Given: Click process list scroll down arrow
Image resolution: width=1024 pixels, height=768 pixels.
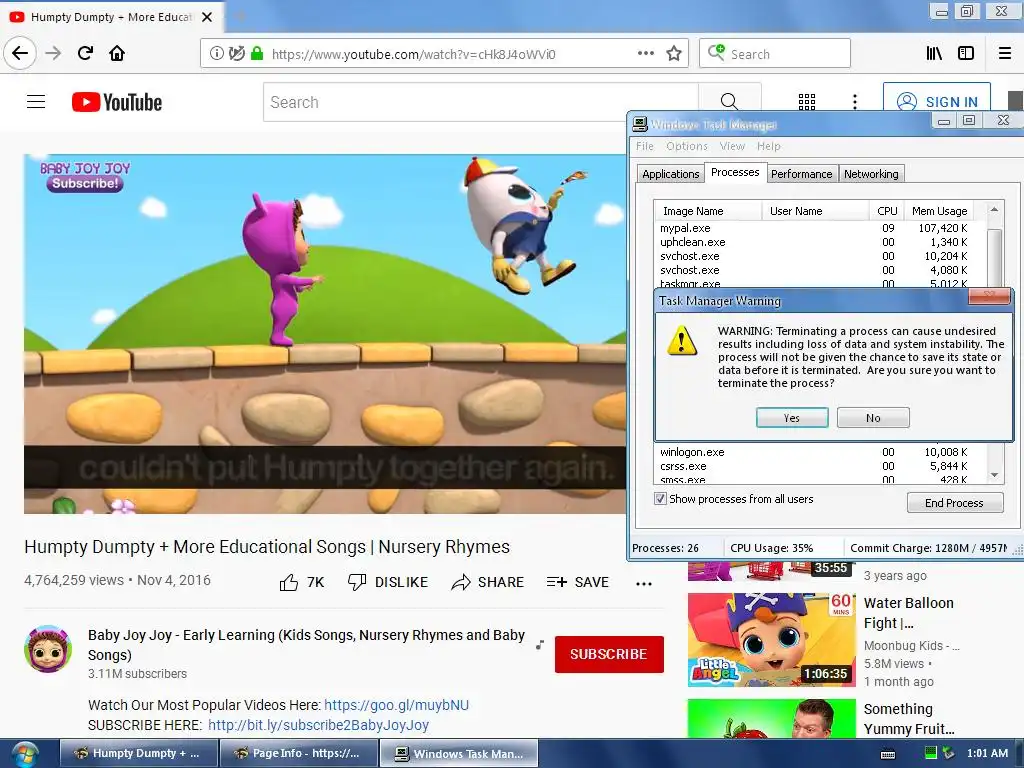Looking at the screenshot, I should point(994,475).
